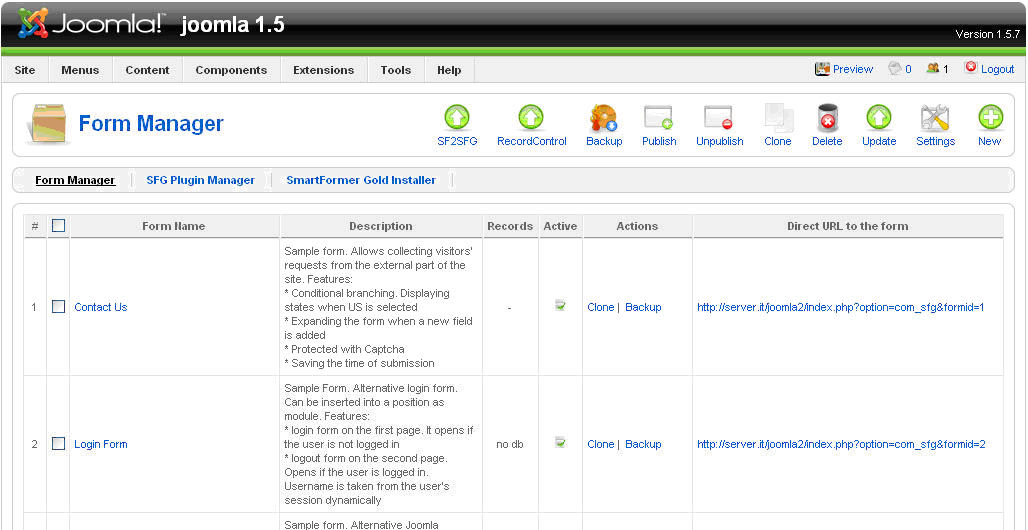
Task: Click the messages icon showing 0
Action: point(895,68)
